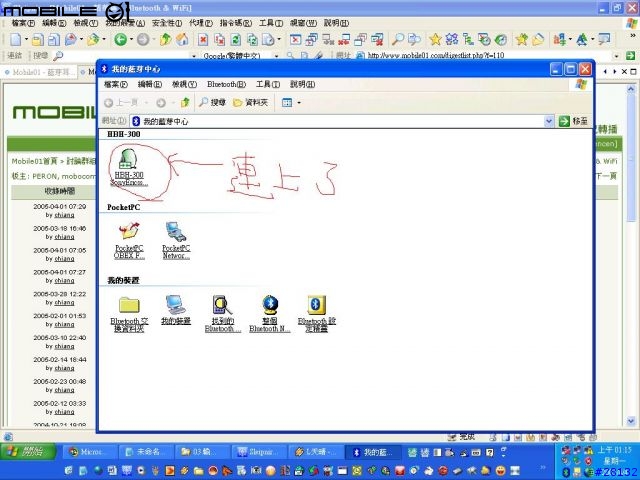Click the chiang link under 2005-03-18 16:46
Screen dimensions: 640x480
pyautogui.click(x=64, y=237)
